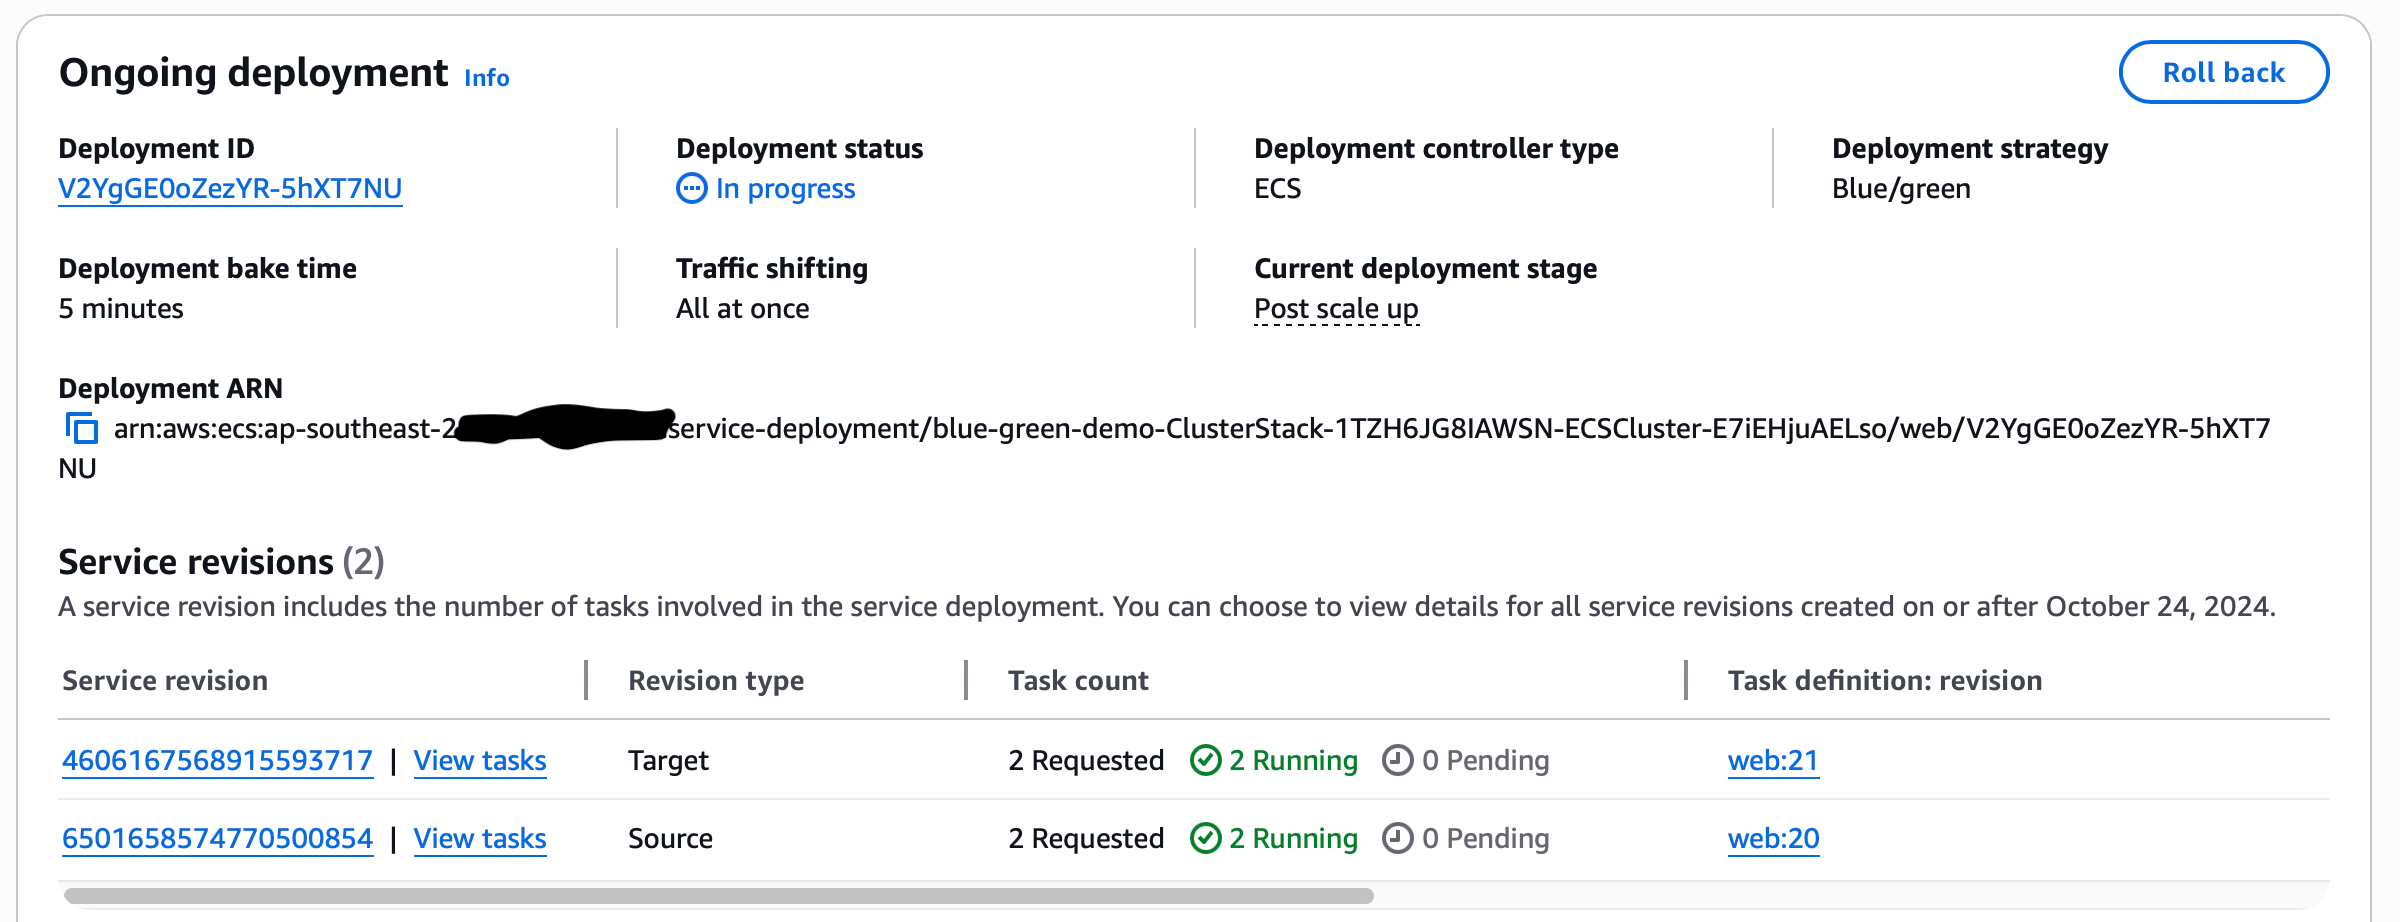Open task definition web:20
Image resolution: width=2400 pixels, height=922 pixels.
(1773, 838)
